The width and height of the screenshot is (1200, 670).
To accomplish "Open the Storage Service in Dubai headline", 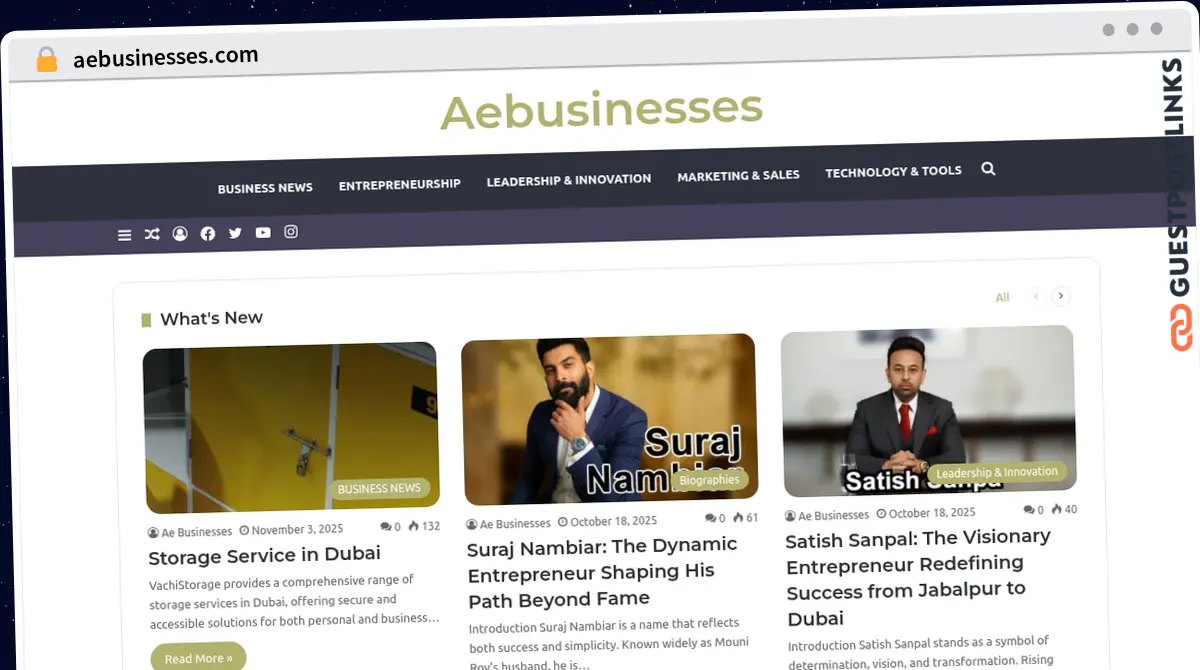I will point(265,555).
